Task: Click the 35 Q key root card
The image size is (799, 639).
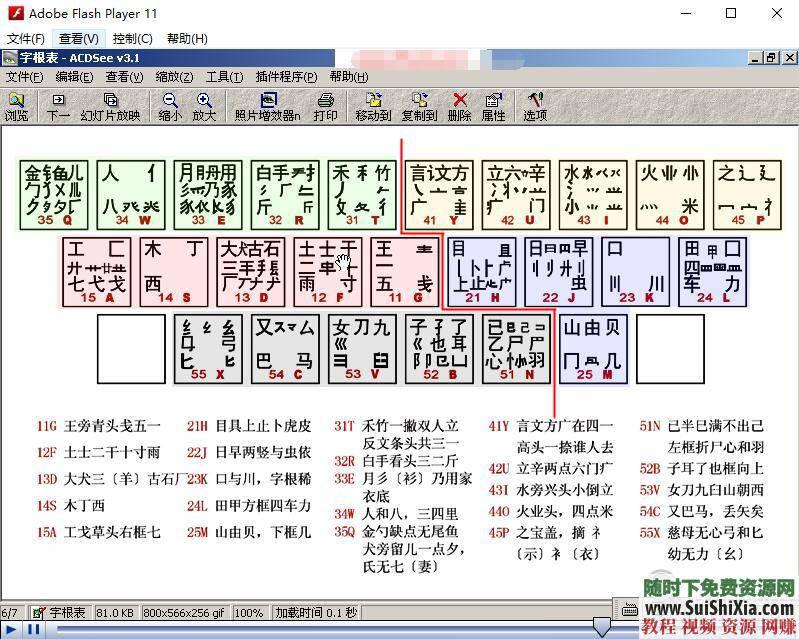Action: pos(54,195)
